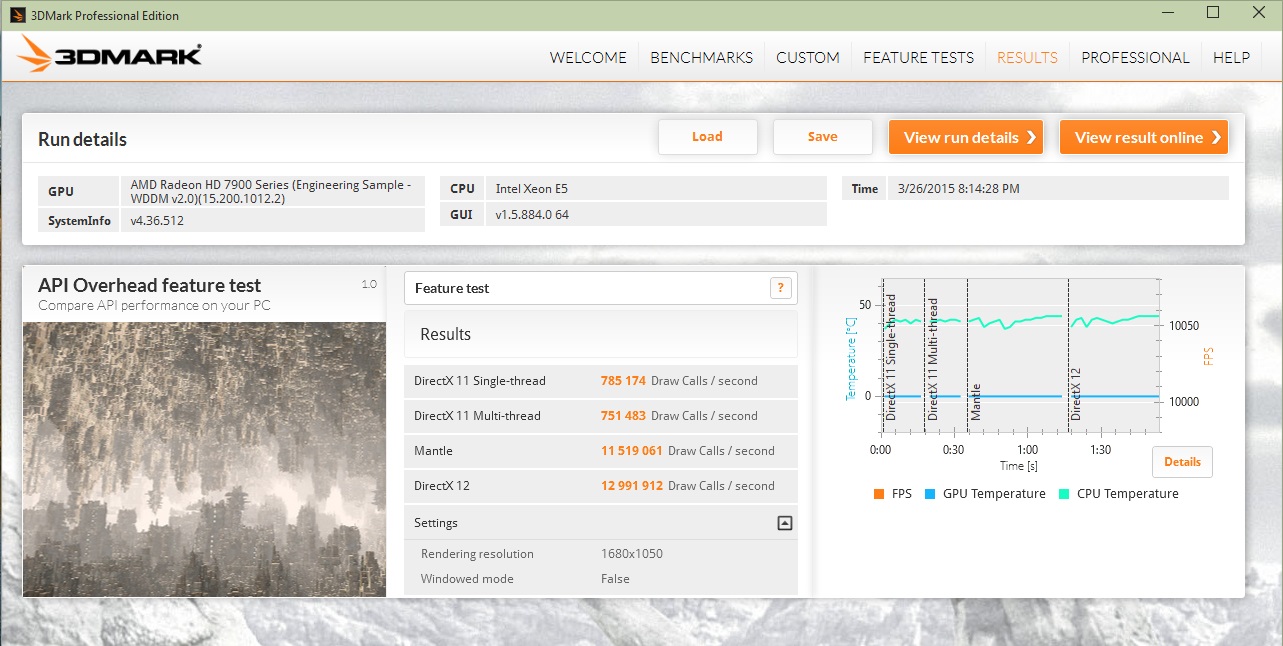Save the run with the Save button
The width and height of the screenshot is (1283, 646).
(822, 137)
